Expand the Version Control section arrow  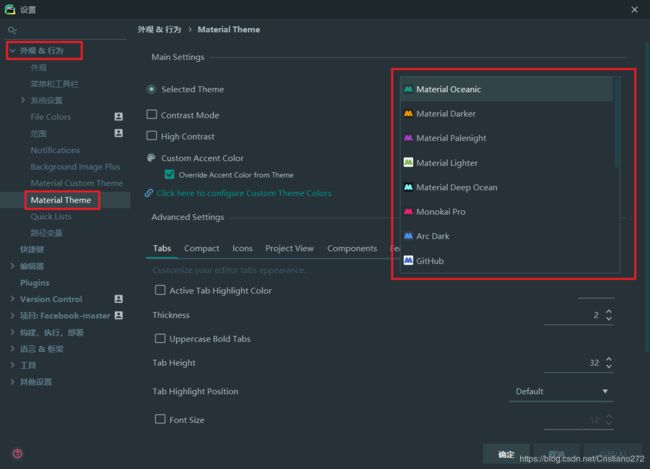coord(12,299)
